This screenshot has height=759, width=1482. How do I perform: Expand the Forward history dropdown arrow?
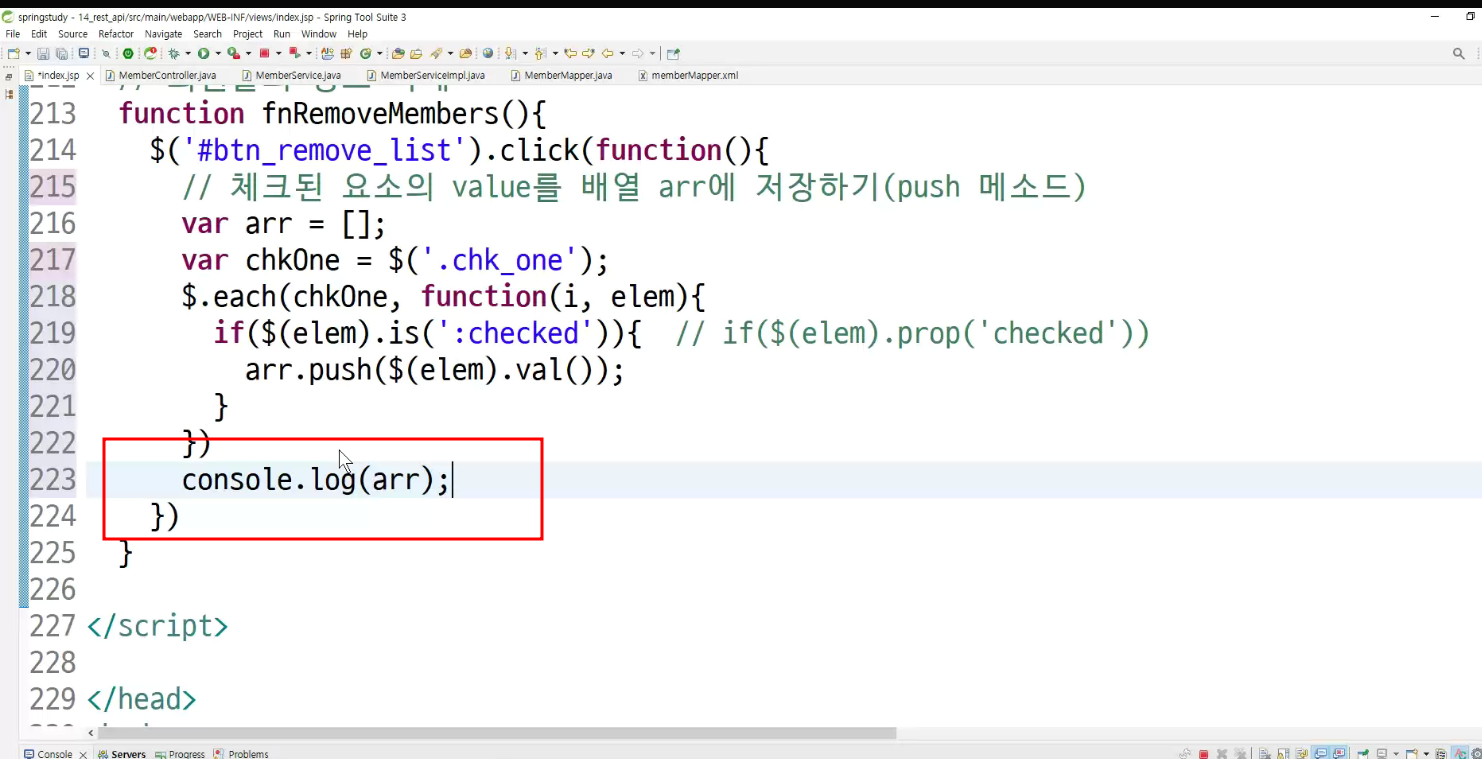point(652,53)
